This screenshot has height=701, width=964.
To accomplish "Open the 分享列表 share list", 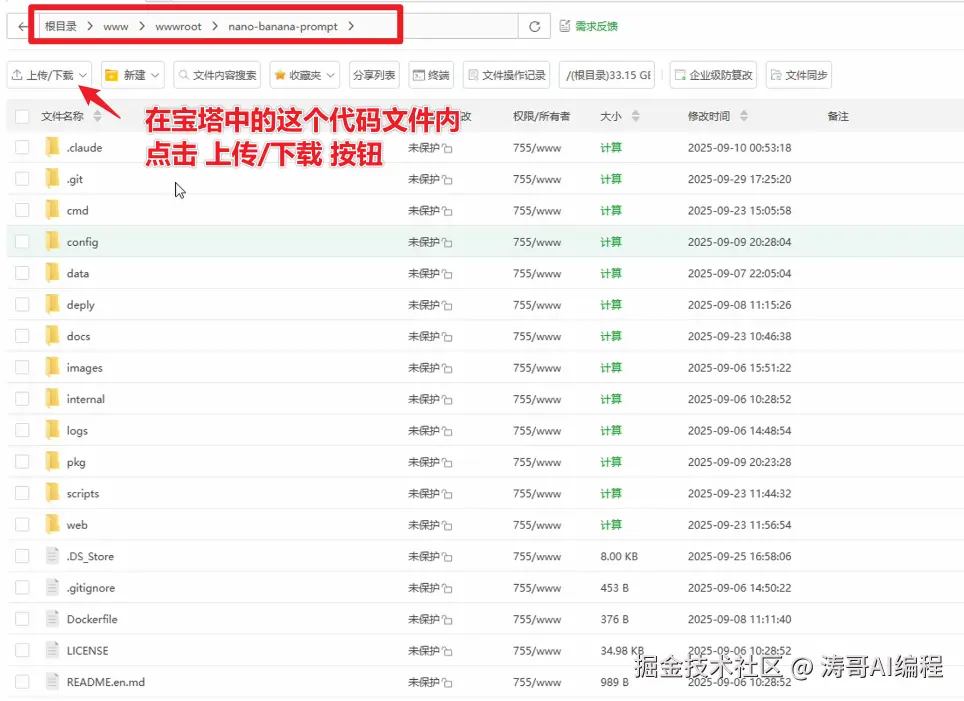I will coord(374,75).
